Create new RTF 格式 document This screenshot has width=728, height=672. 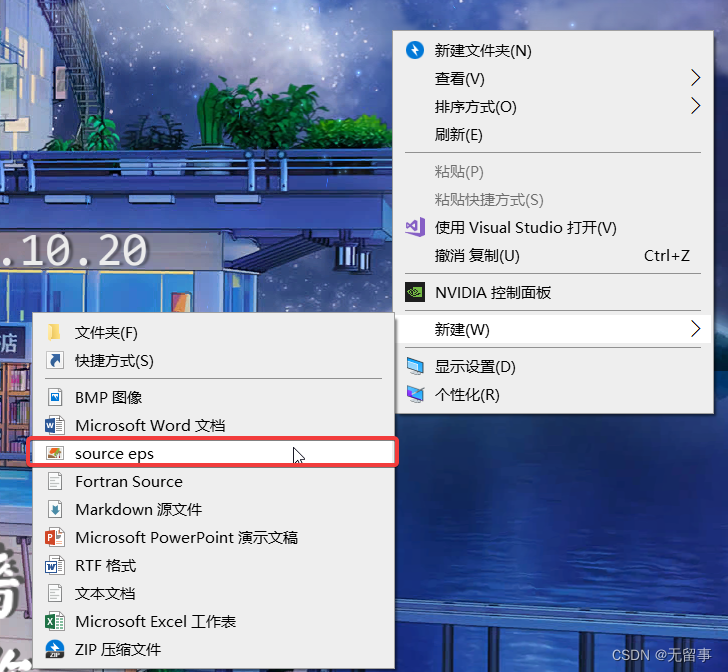pyautogui.click(x=214, y=565)
